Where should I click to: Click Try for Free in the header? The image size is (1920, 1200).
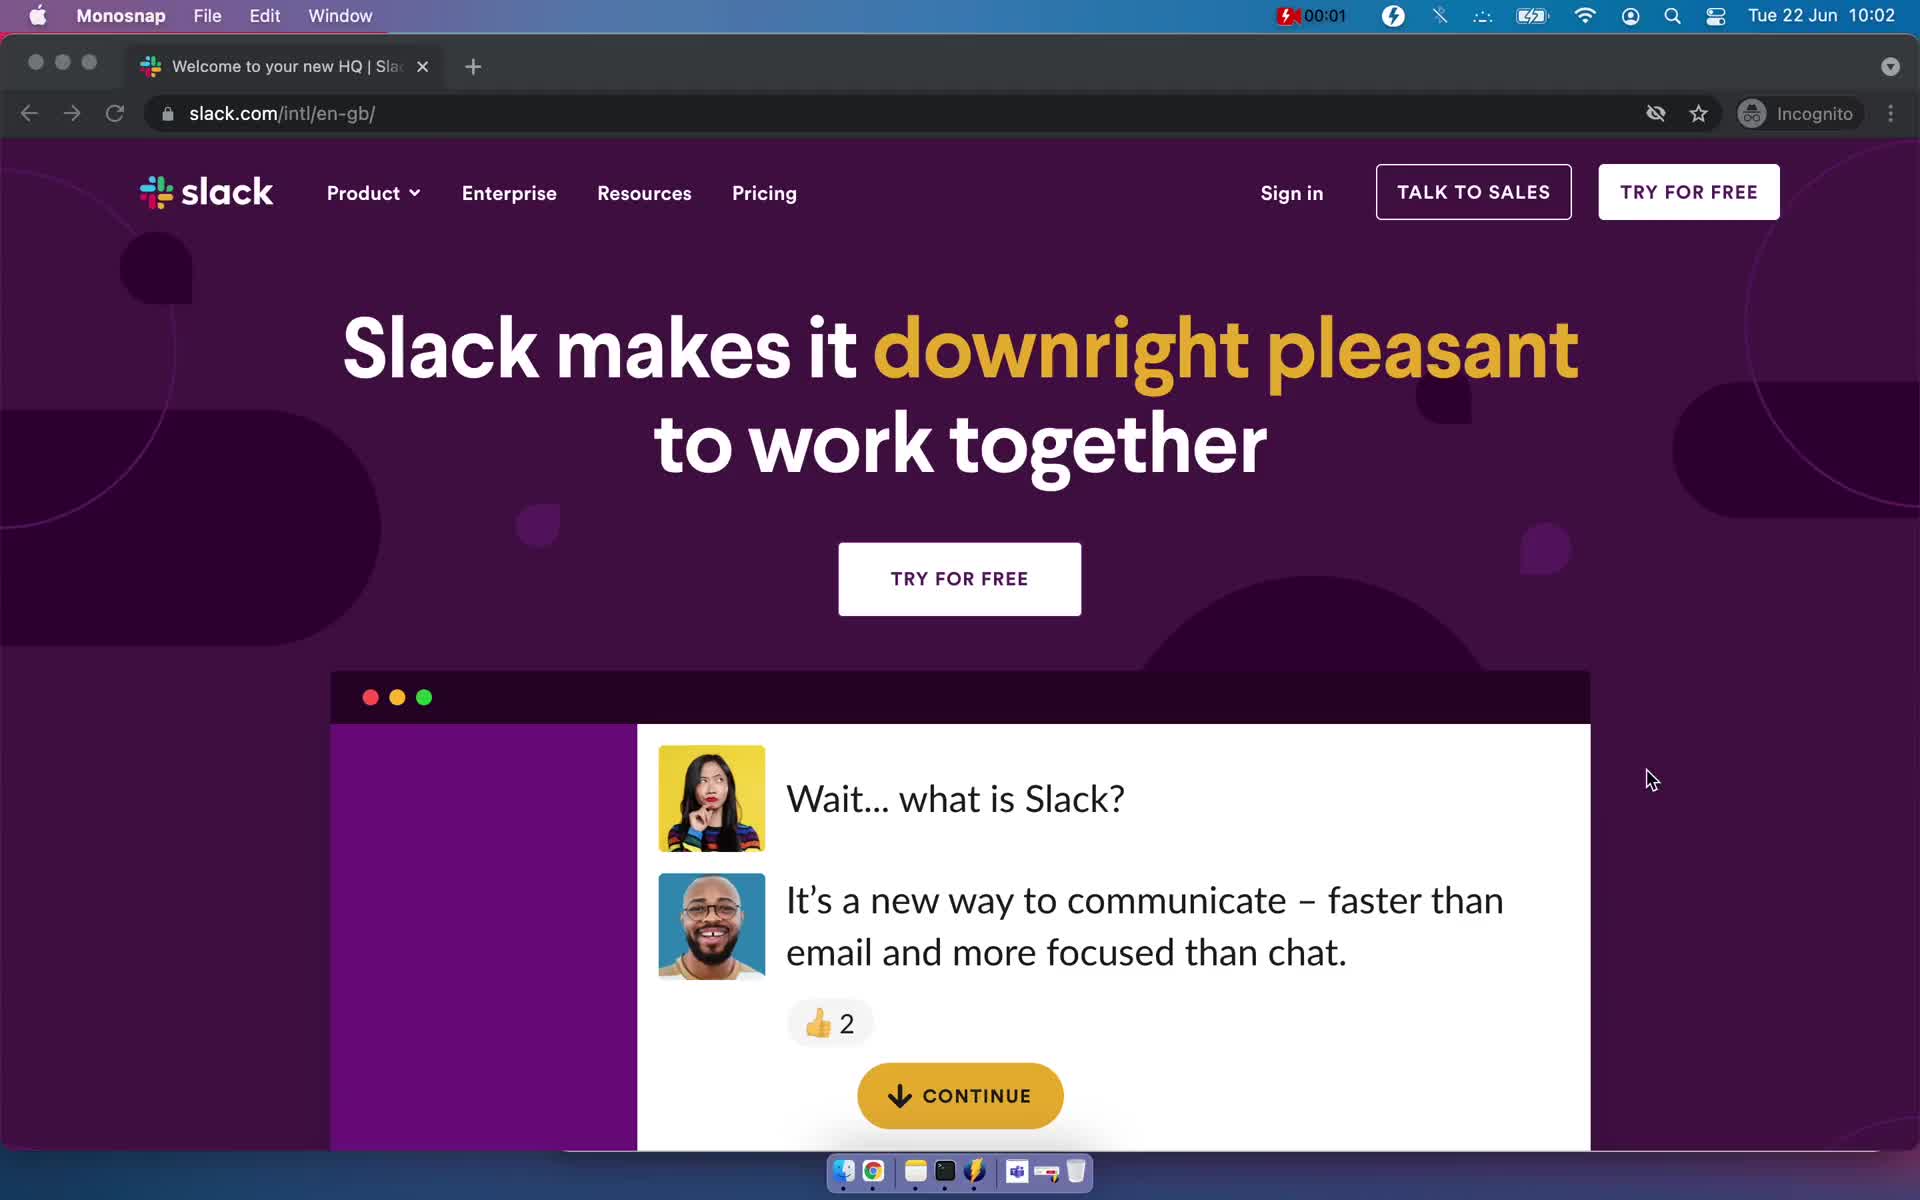click(x=1688, y=192)
